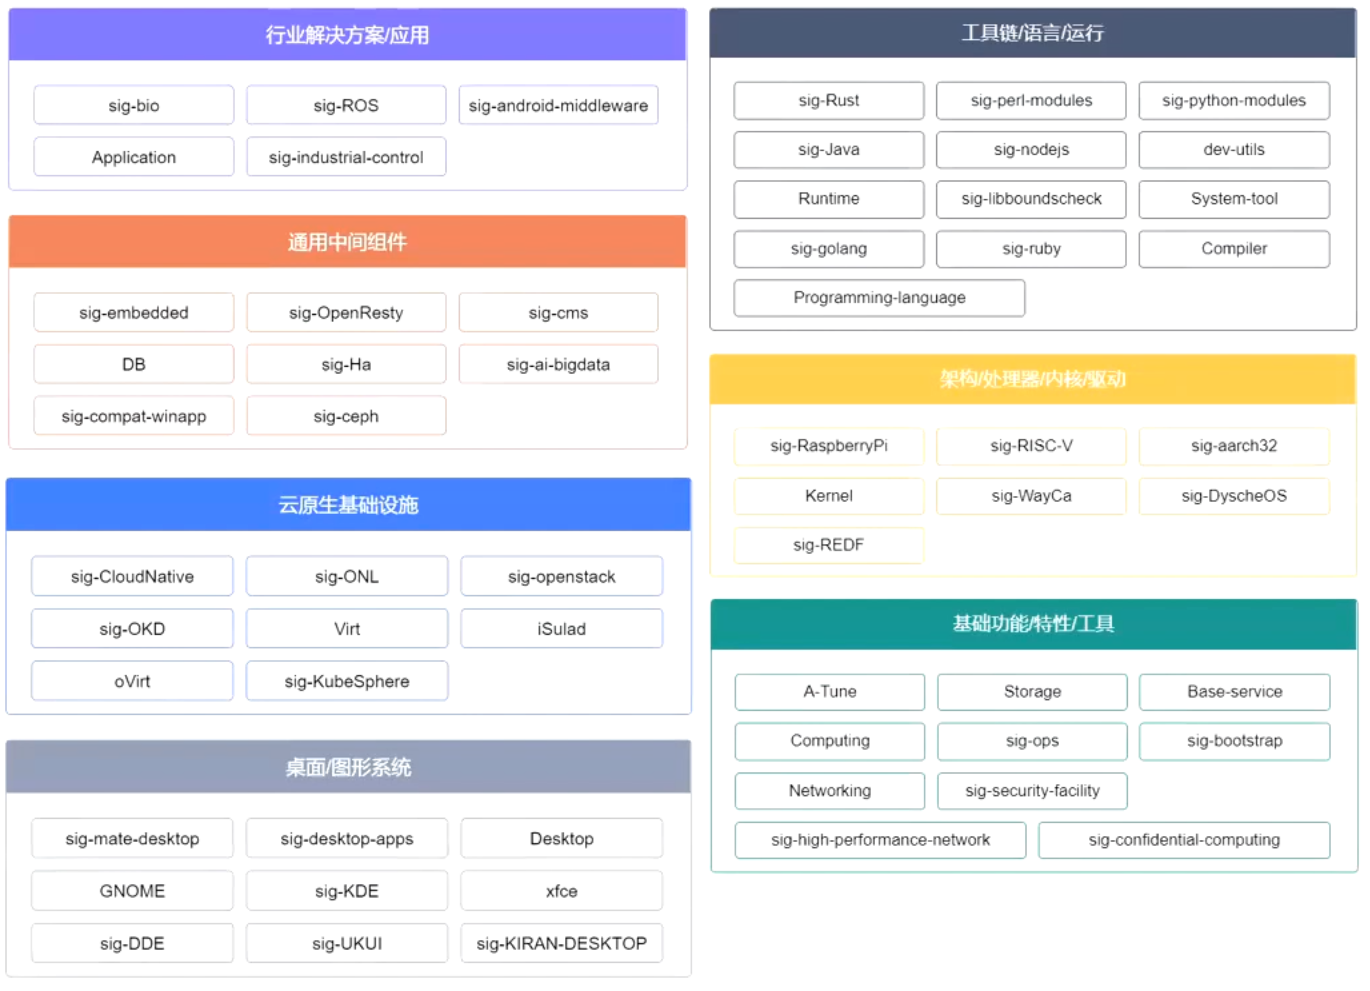This screenshot has width=1370, height=991.
Task: Open sig-DyscheOS
Action: point(1234,496)
